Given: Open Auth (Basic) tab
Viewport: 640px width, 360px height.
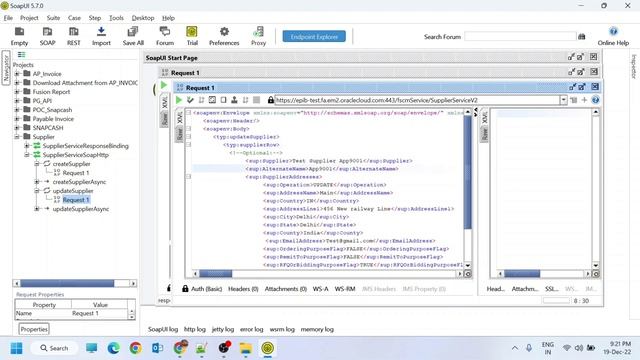Looking at the screenshot, I should click(x=207, y=289).
